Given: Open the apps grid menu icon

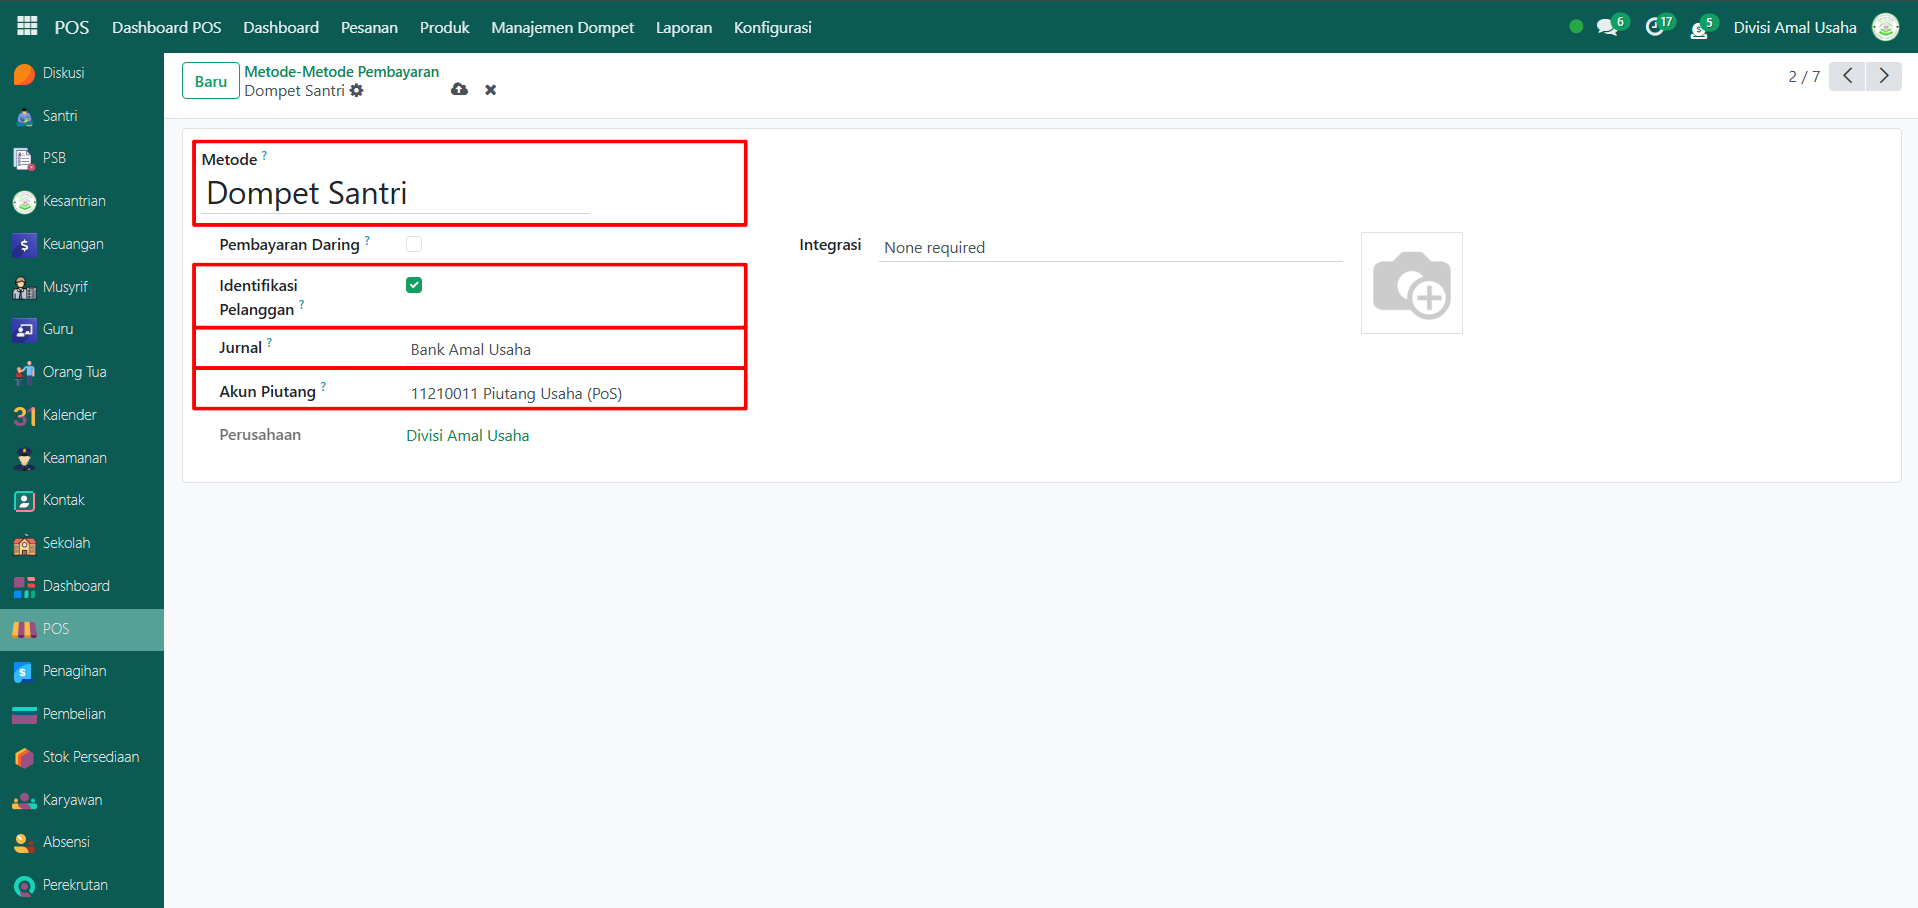Looking at the screenshot, I should tap(27, 27).
